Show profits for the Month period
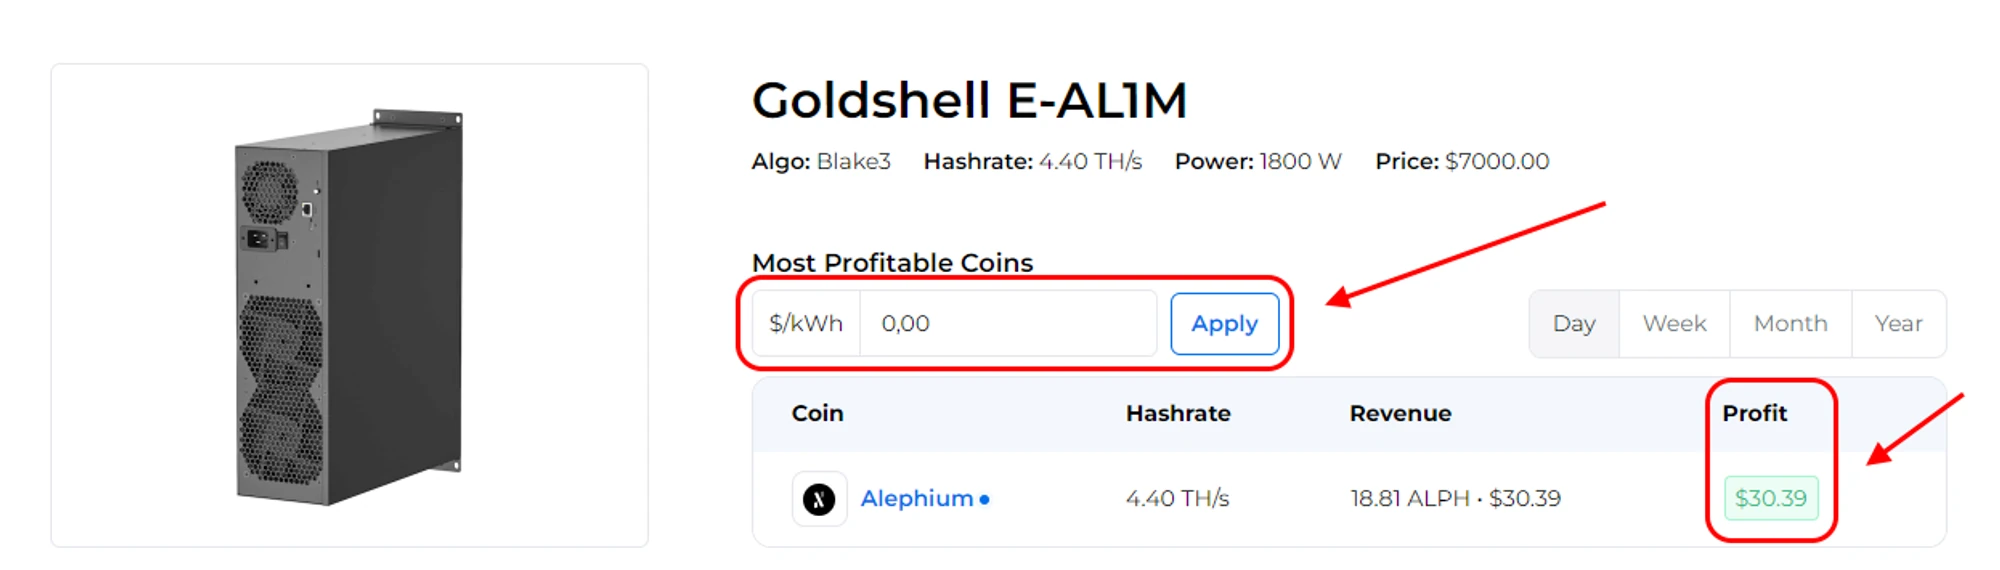Viewport: 2000px width, 570px height. [1790, 324]
